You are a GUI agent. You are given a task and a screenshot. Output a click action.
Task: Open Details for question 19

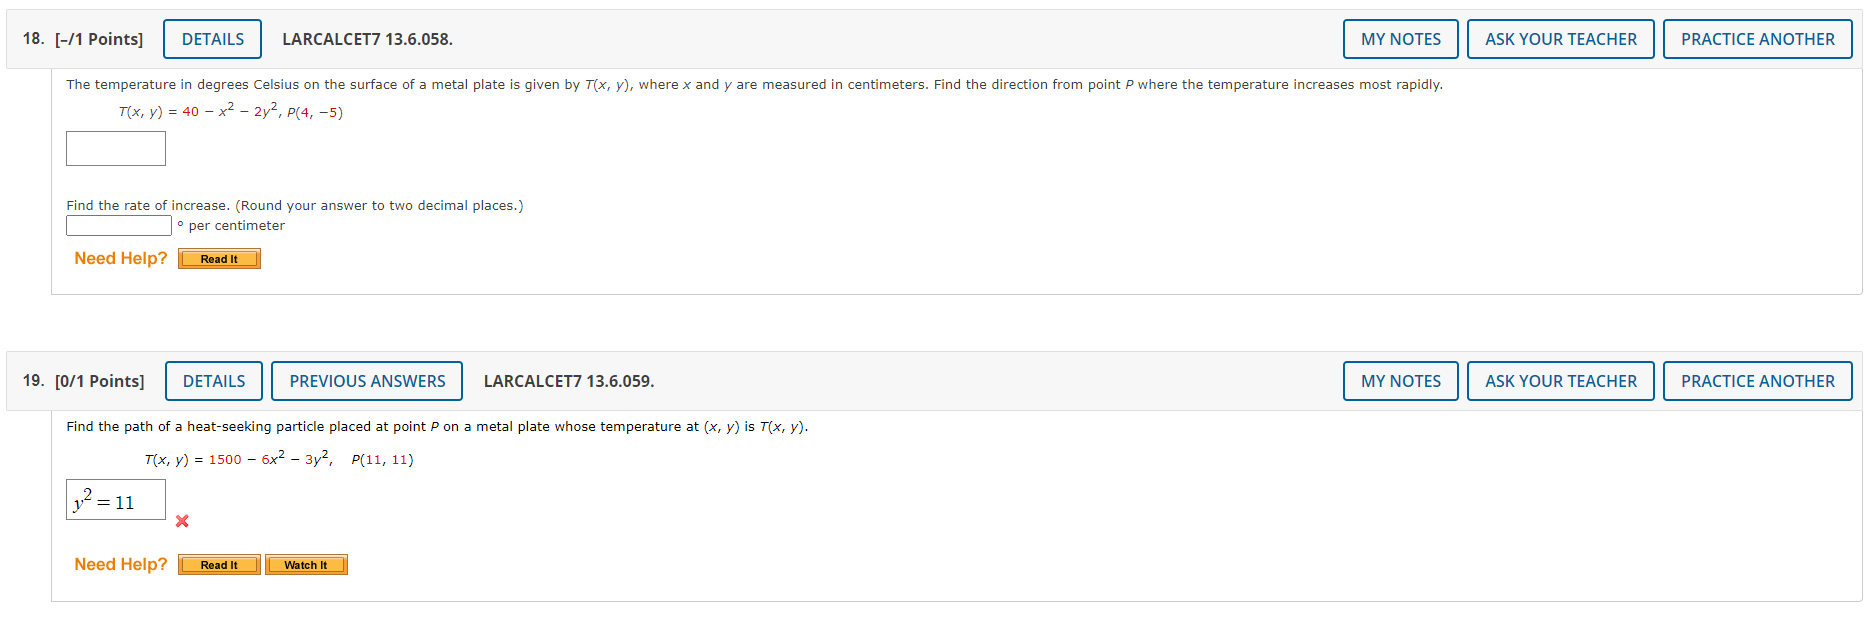(x=214, y=381)
